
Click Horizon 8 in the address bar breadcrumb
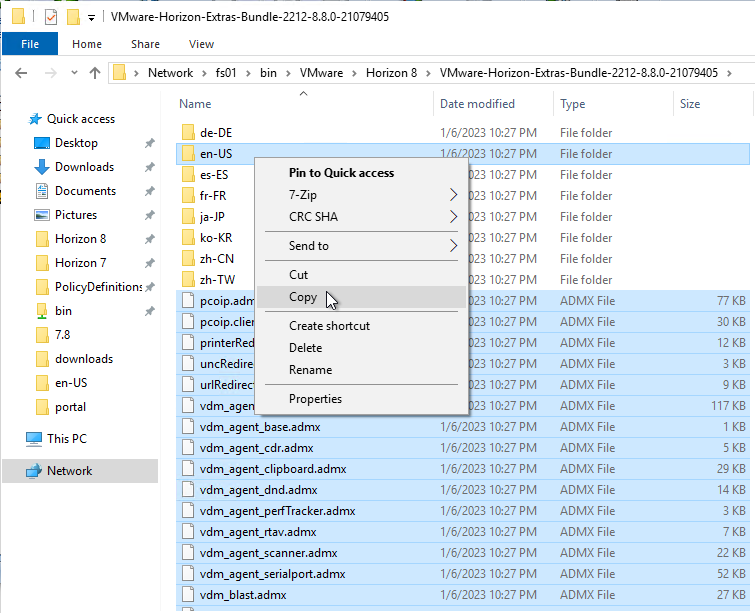391,73
